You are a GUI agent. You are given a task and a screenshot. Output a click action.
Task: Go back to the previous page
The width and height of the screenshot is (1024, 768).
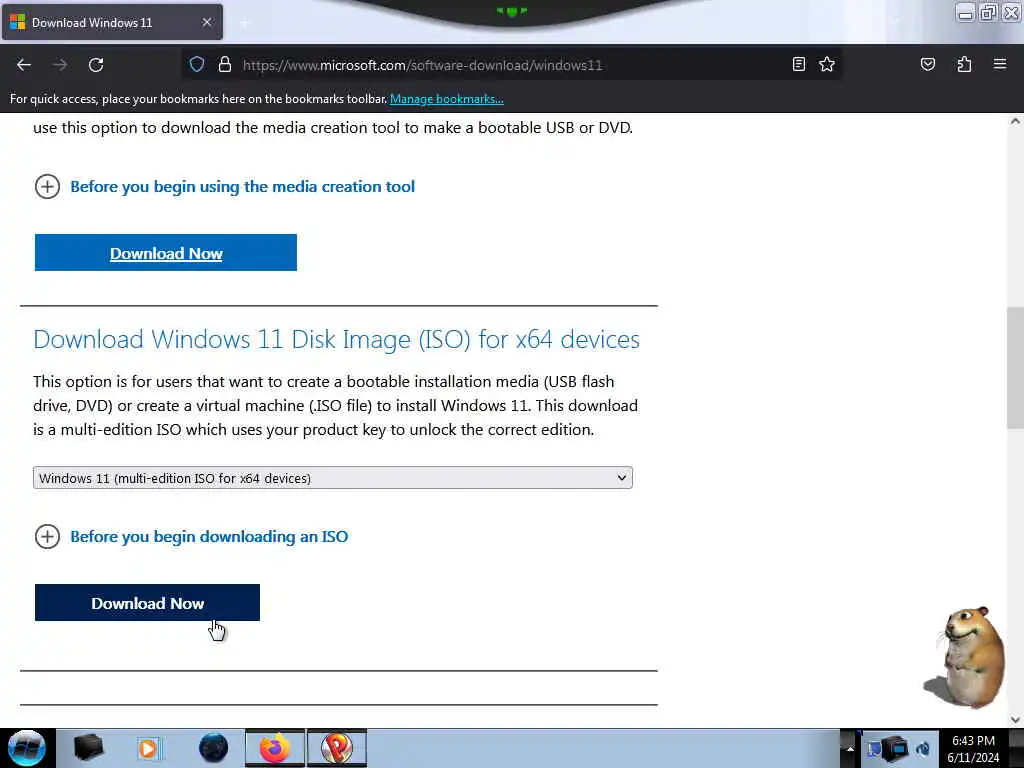coord(24,65)
